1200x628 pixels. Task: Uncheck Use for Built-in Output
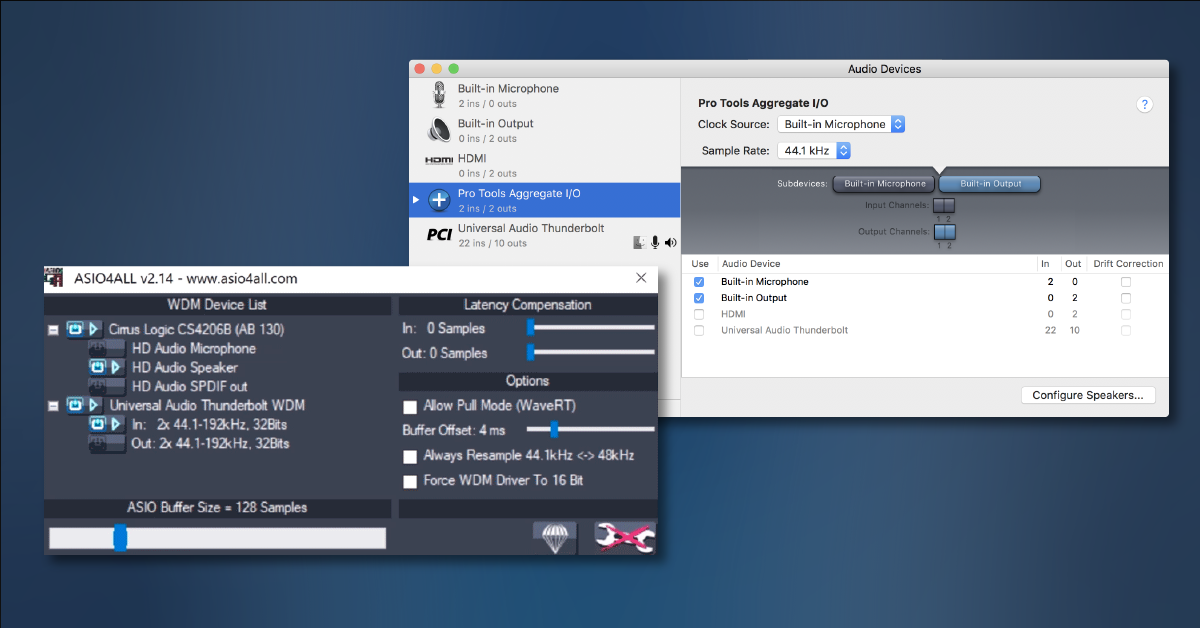699,298
